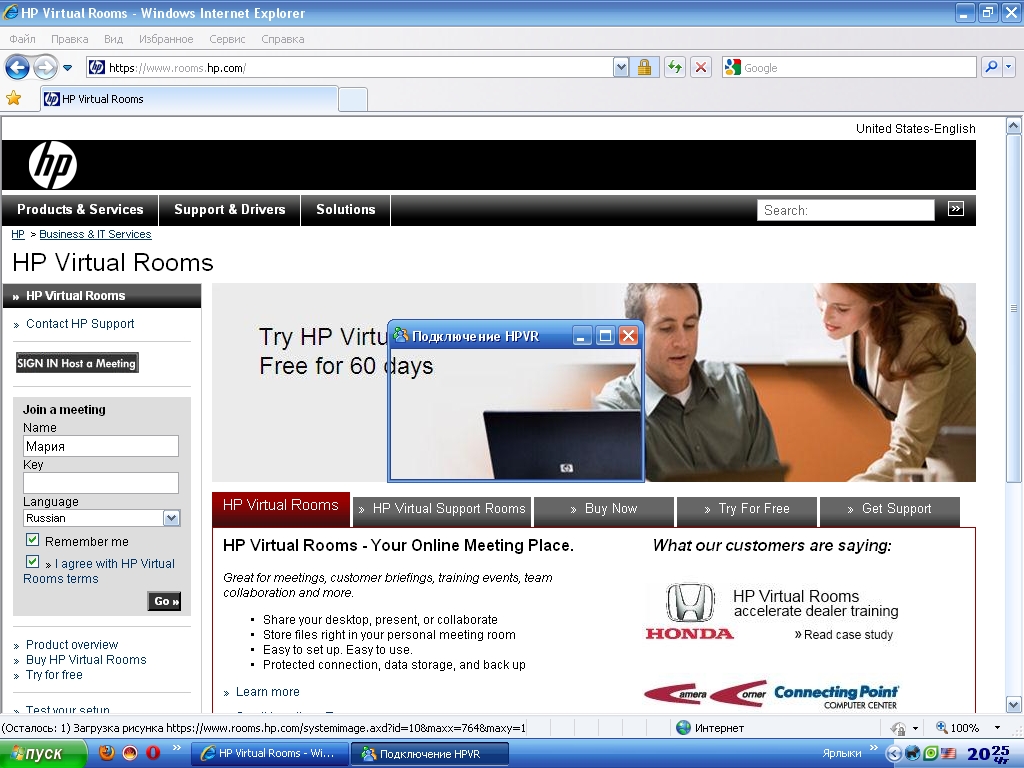The image size is (1024, 768).
Task: Click the empty Key input field
Action: pos(101,483)
